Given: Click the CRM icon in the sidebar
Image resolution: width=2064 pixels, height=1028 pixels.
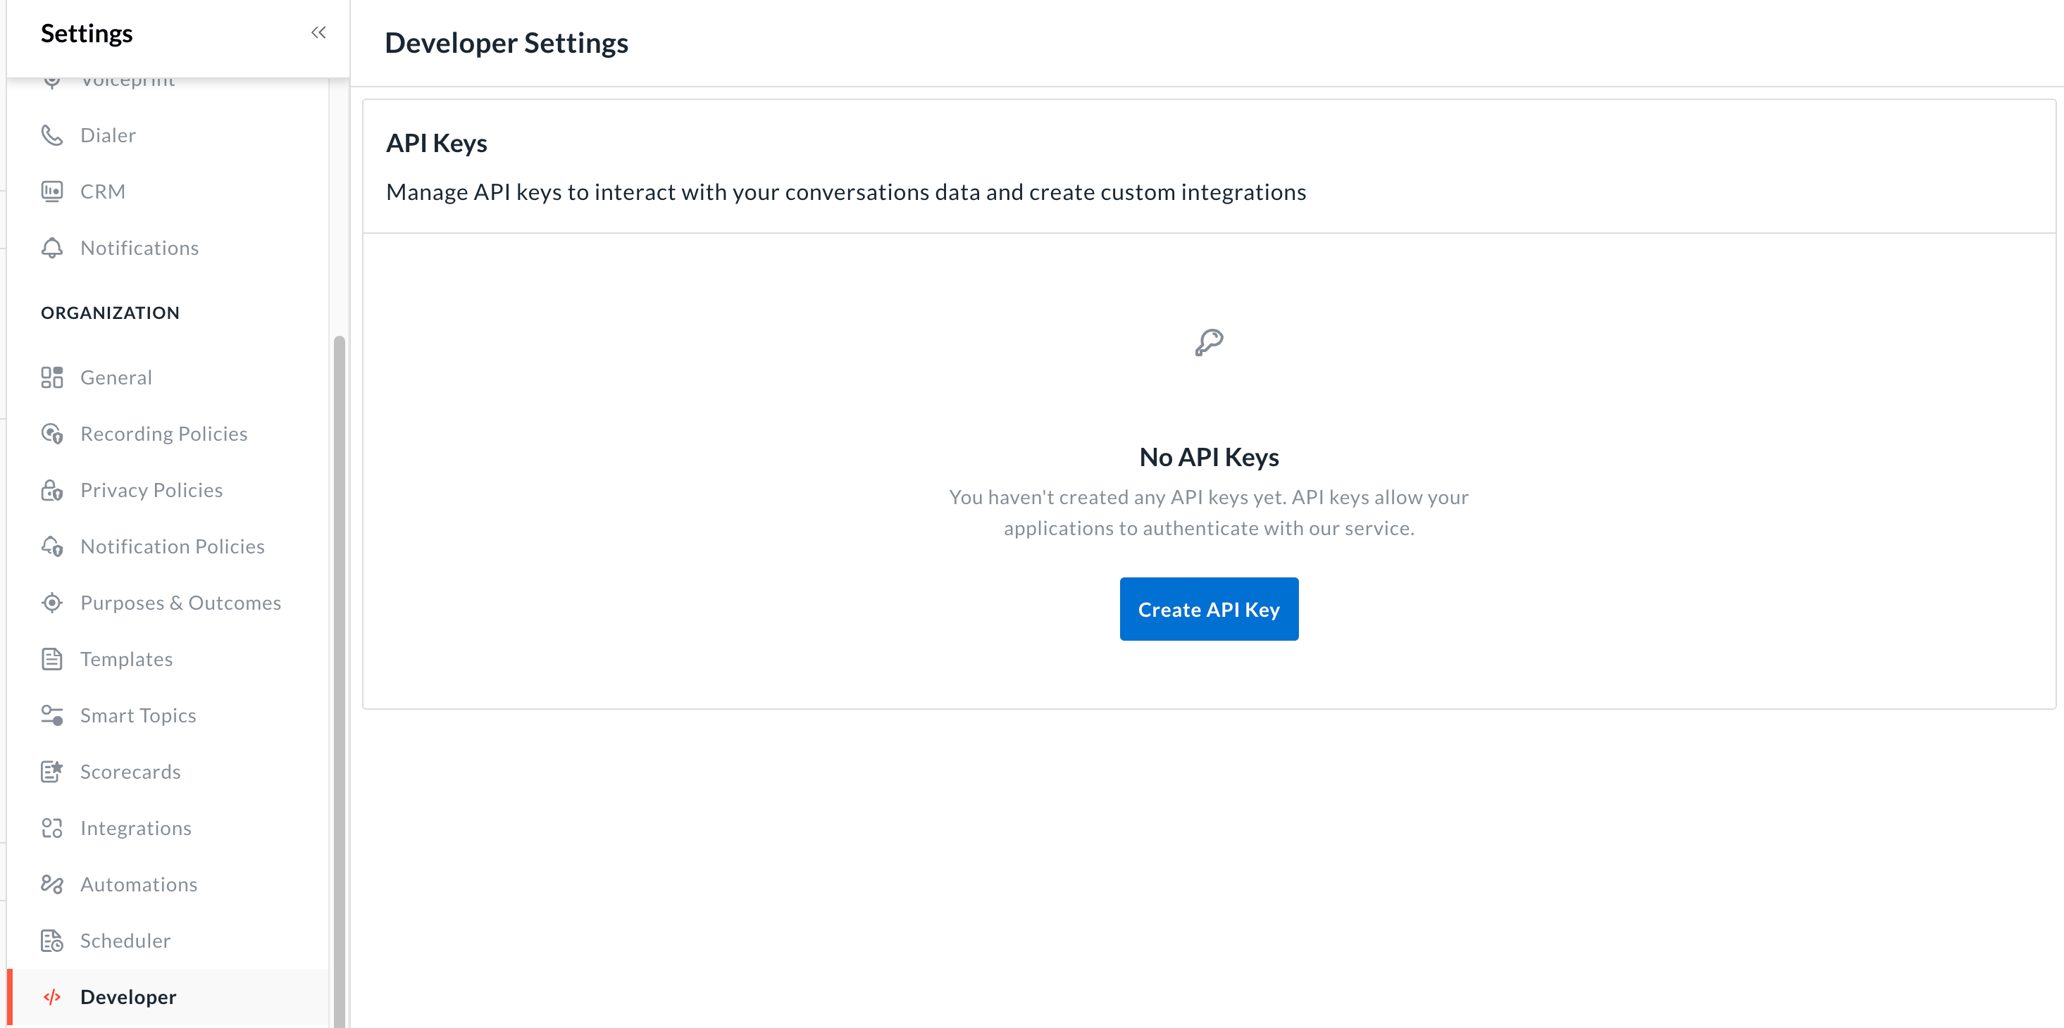Looking at the screenshot, I should pyautogui.click(x=53, y=190).
